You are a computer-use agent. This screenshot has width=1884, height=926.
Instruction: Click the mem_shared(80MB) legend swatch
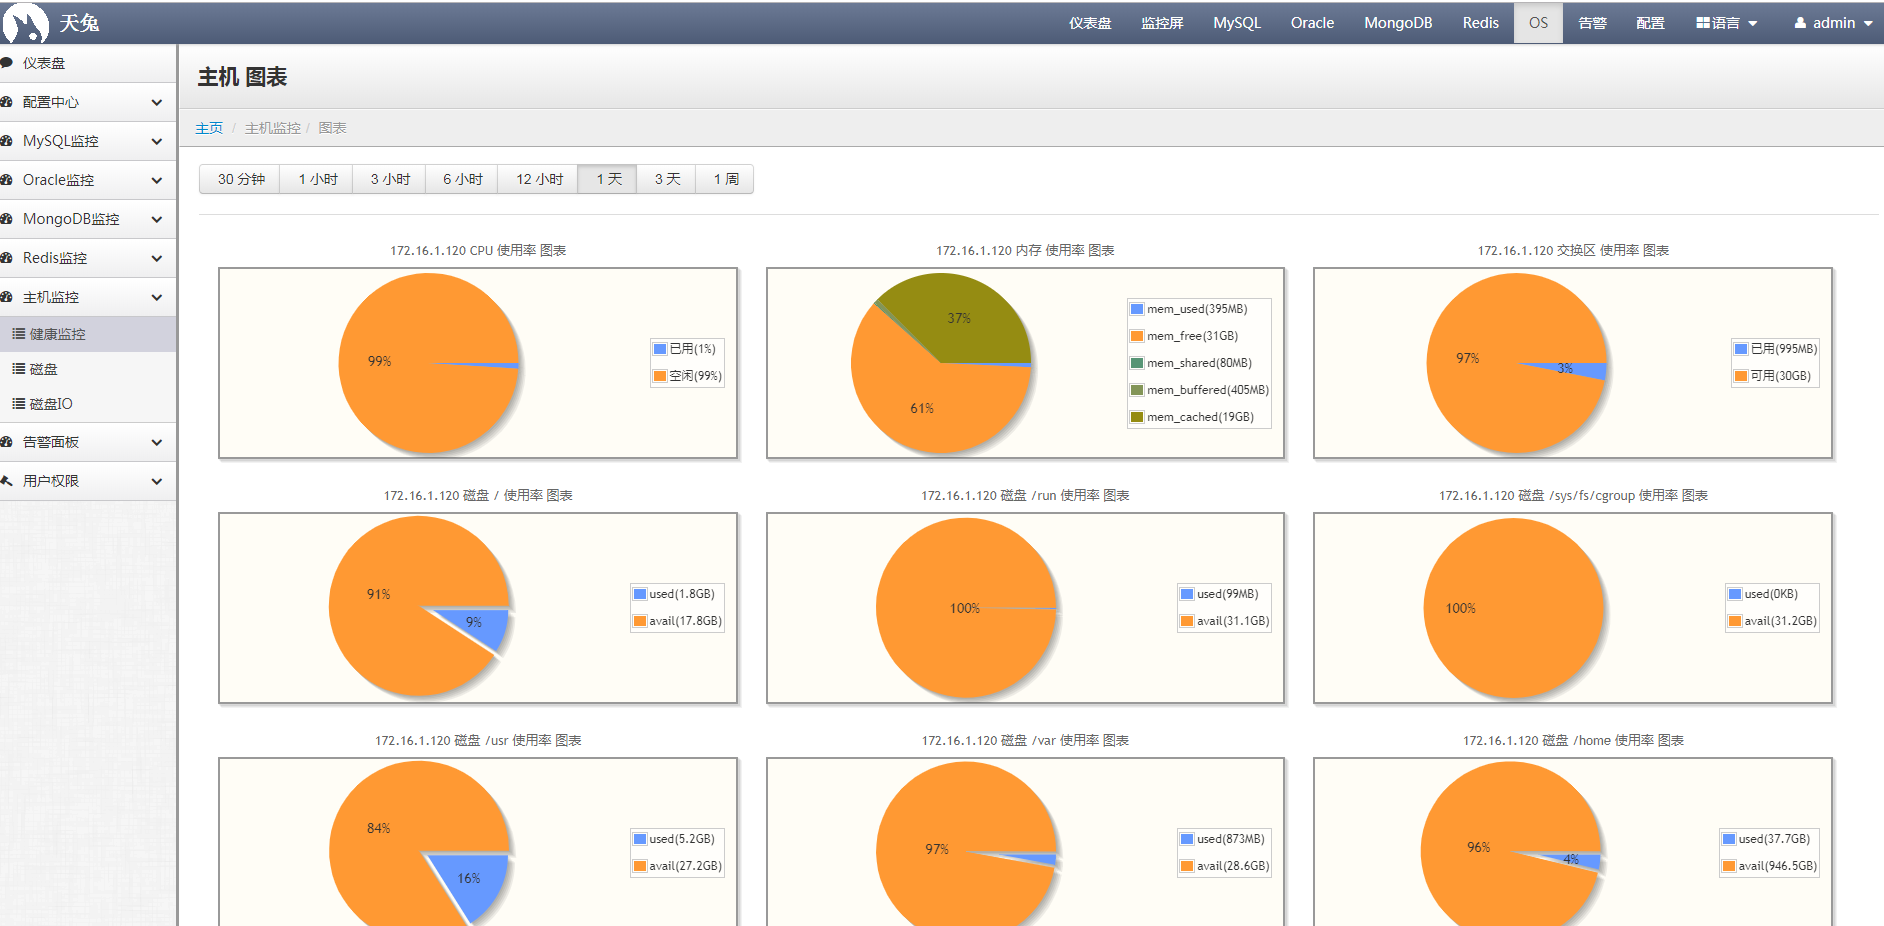tap(1137, 363)
